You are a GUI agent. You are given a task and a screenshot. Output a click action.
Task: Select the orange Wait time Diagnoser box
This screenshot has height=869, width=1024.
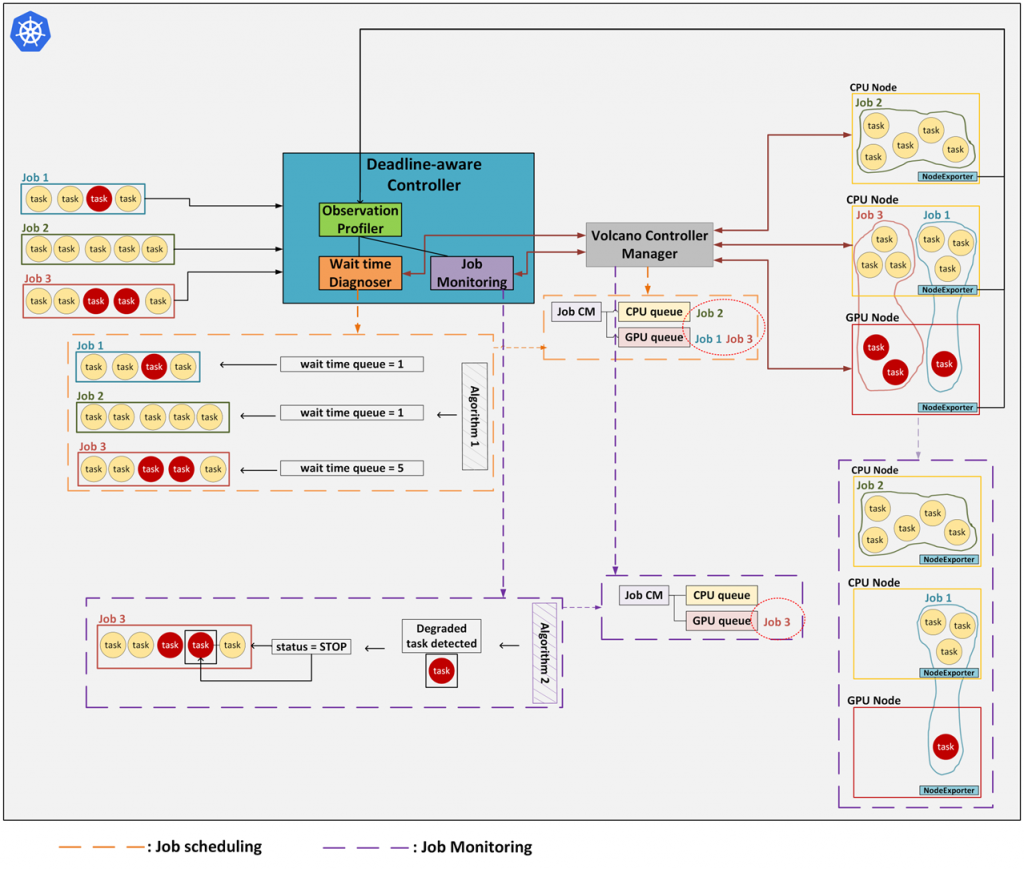360,273
